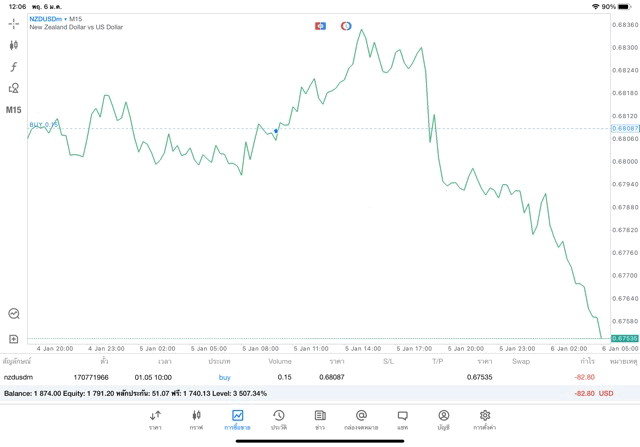Open indicators list with the f icon
This screenshot has width=640, height=447.
[14, 67]
